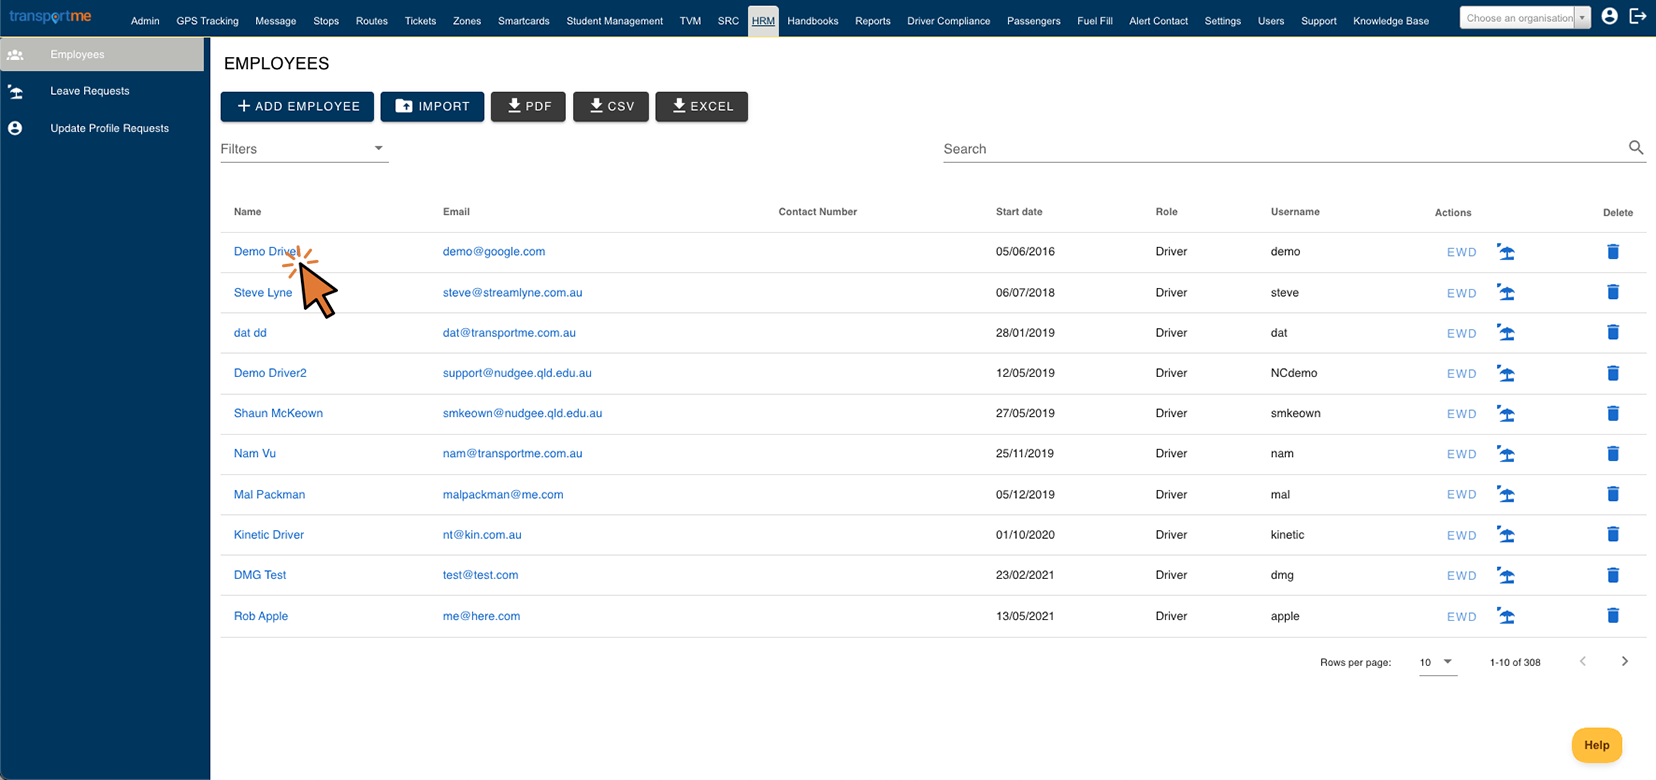
Task: Delete Shaun McKeown using trash icon
Action: click(x=1613, y=413)
